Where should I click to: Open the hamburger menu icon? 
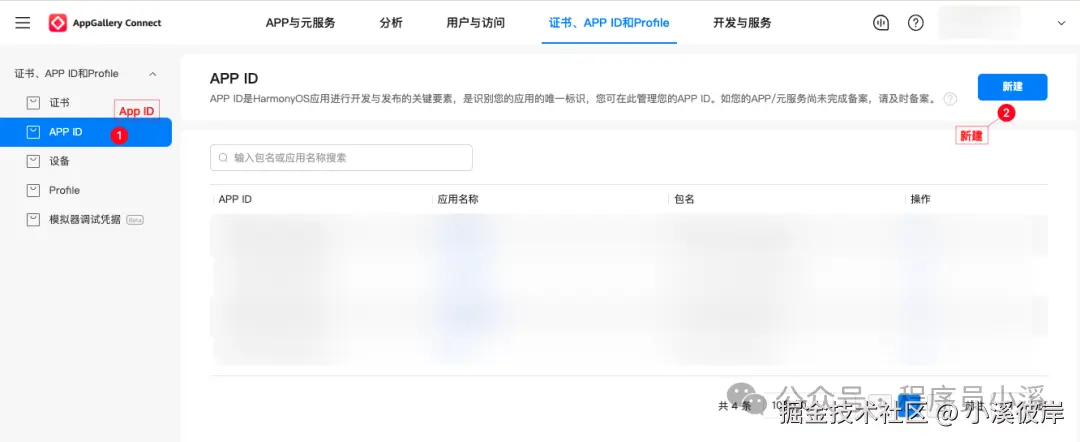coord(23,23)
